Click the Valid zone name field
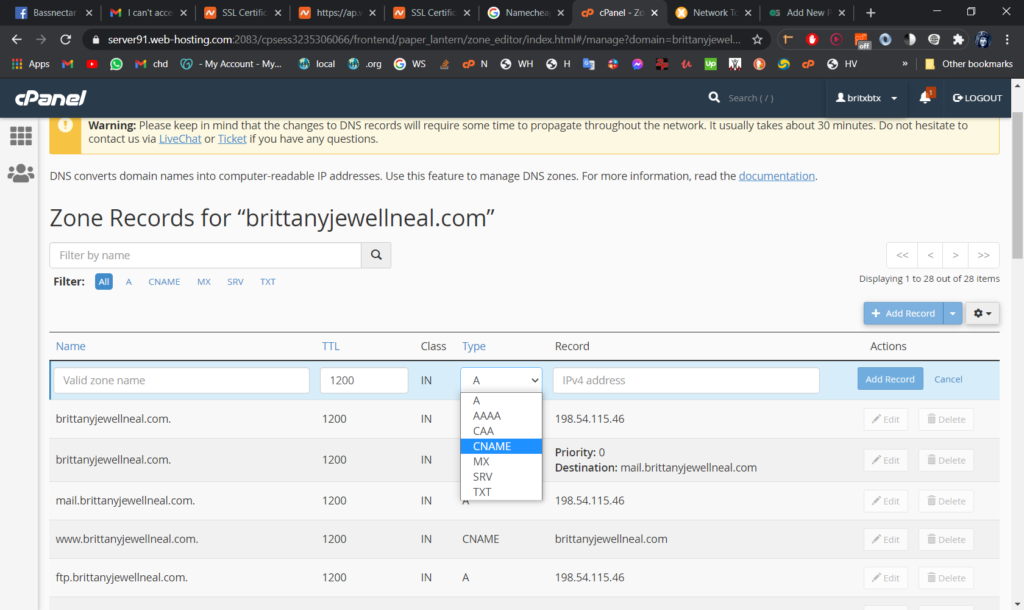1024x610 pixels. point(181,380)
